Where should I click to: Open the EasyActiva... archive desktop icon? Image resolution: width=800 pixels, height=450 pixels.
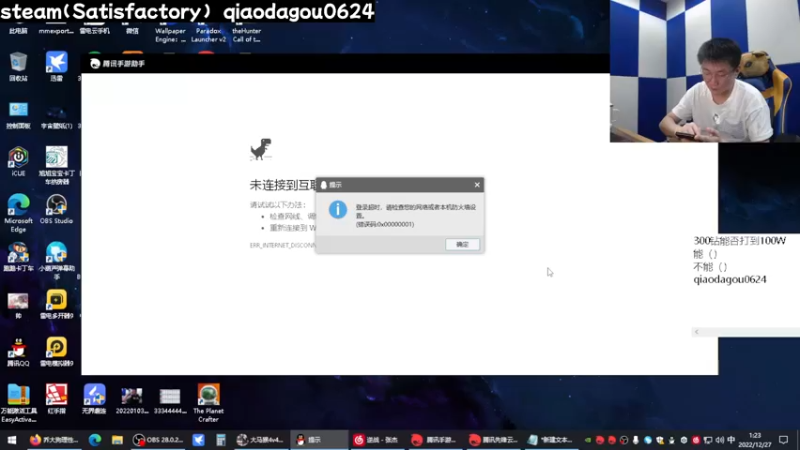click(18, 403)
